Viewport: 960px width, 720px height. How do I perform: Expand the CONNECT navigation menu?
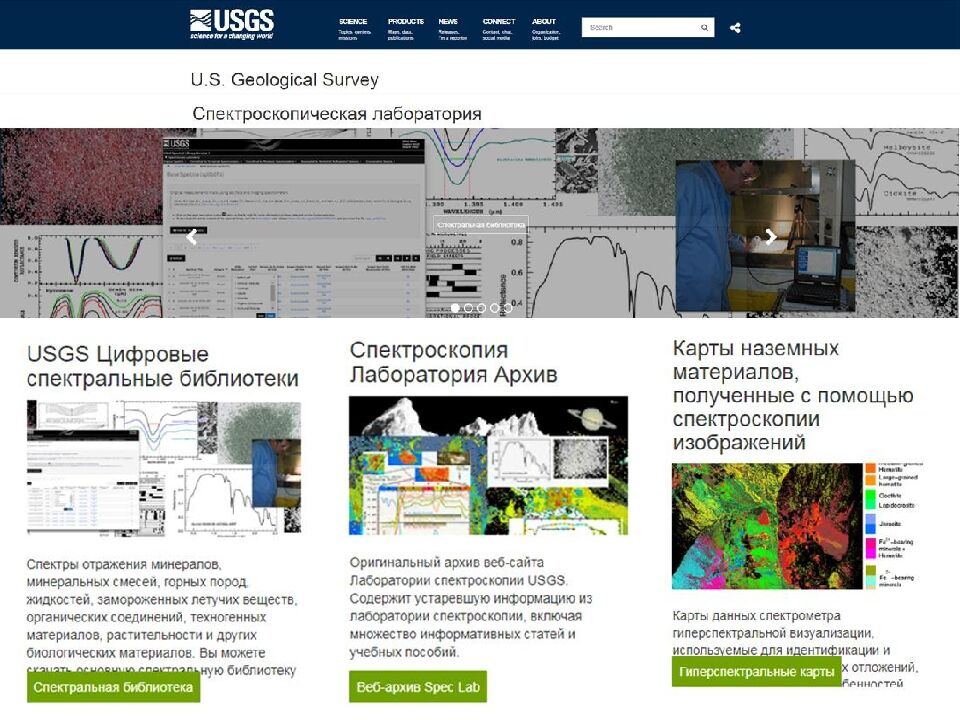click(x=499, y=21)
